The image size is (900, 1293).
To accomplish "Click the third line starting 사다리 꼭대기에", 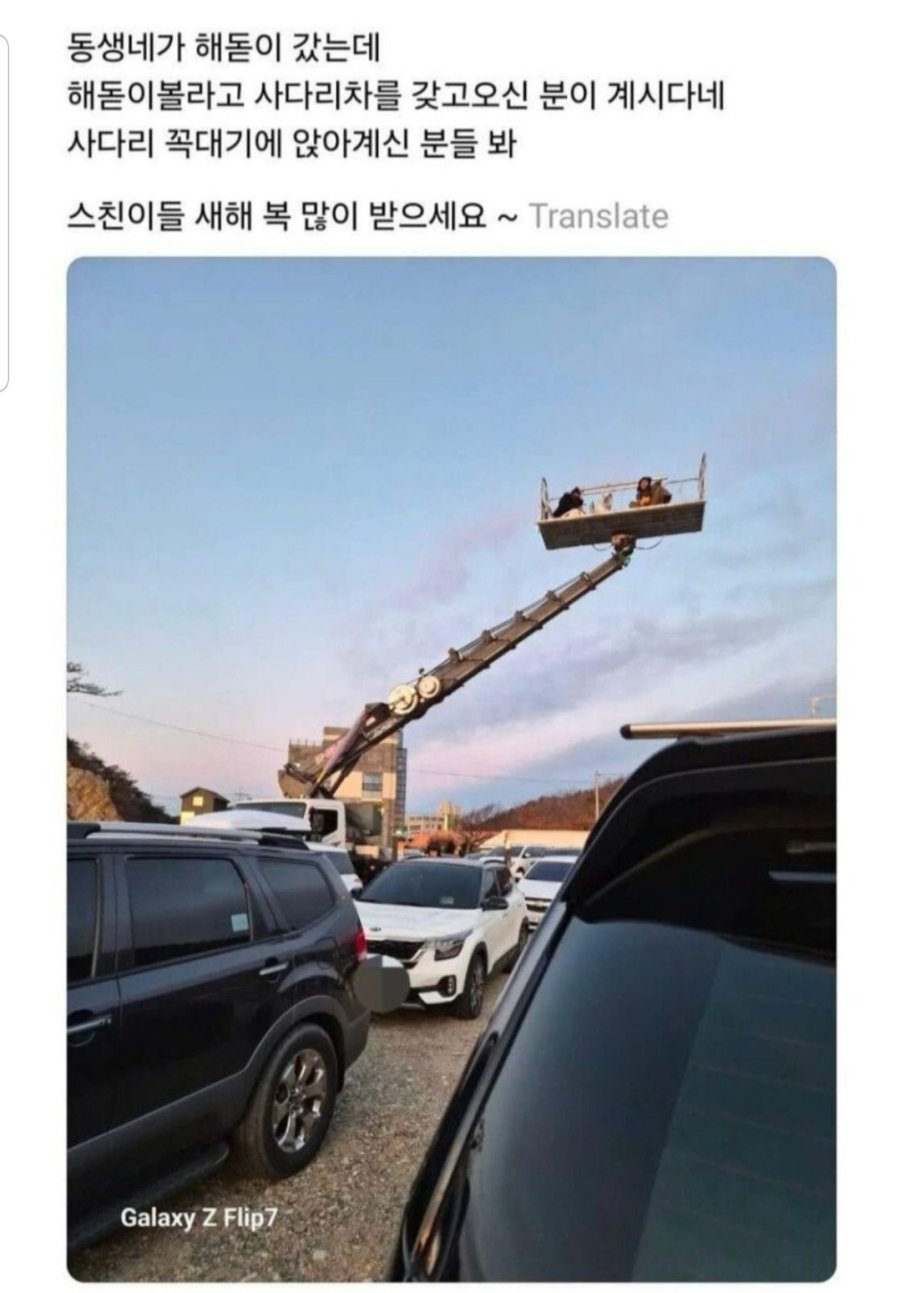I will coord(291,144).
